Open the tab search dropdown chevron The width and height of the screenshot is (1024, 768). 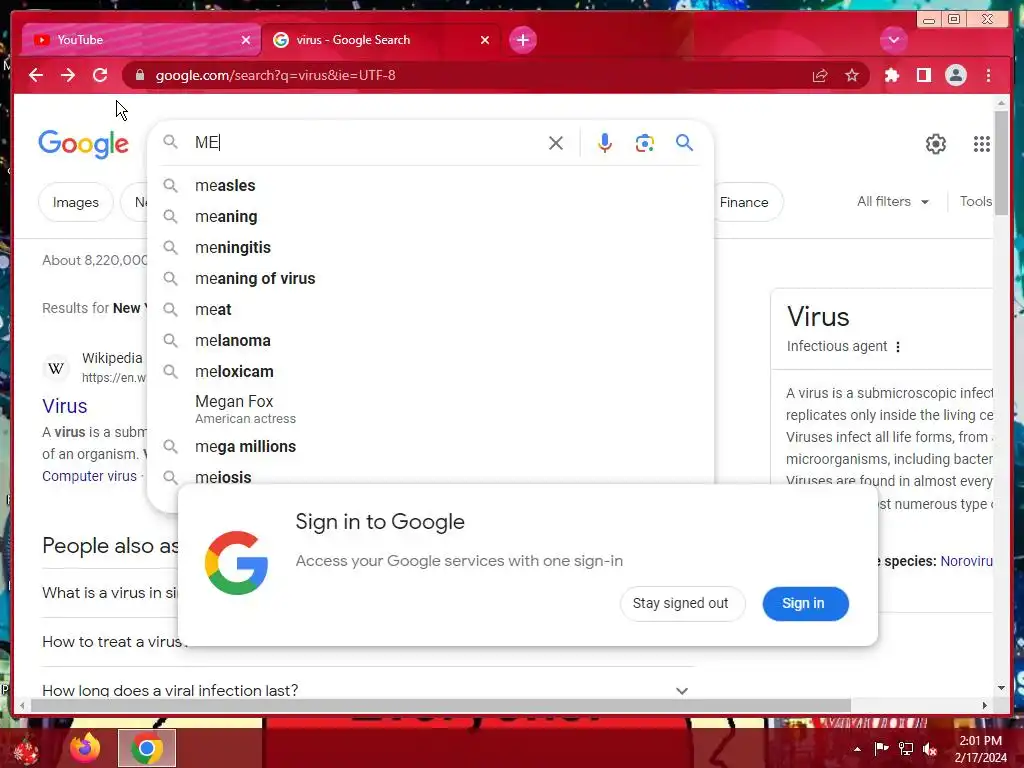tap(893, 40)
